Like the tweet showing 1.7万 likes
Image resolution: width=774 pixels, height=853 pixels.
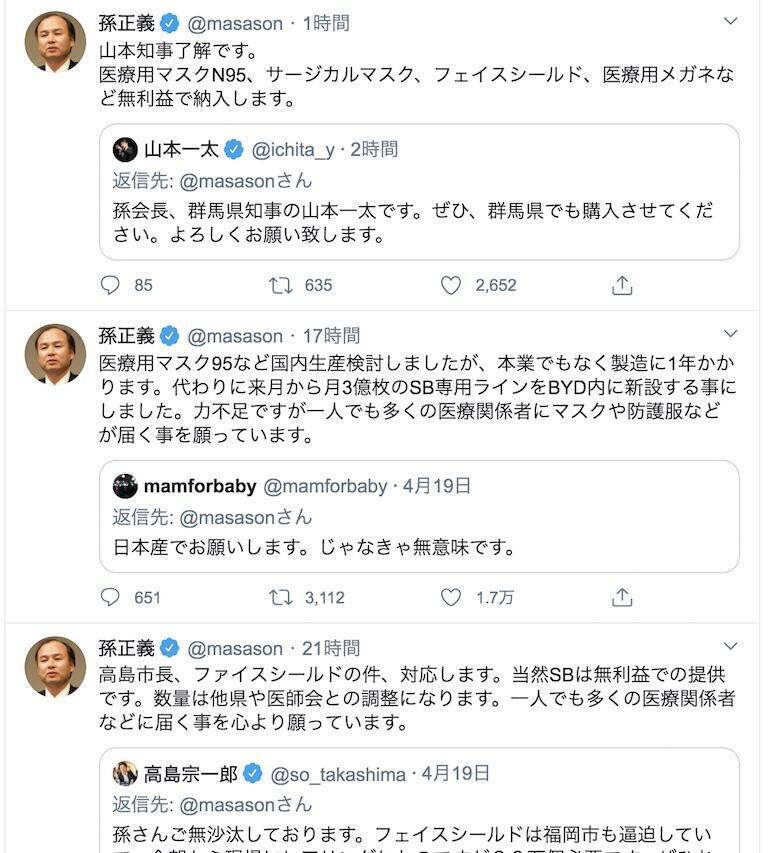[450, 593]
